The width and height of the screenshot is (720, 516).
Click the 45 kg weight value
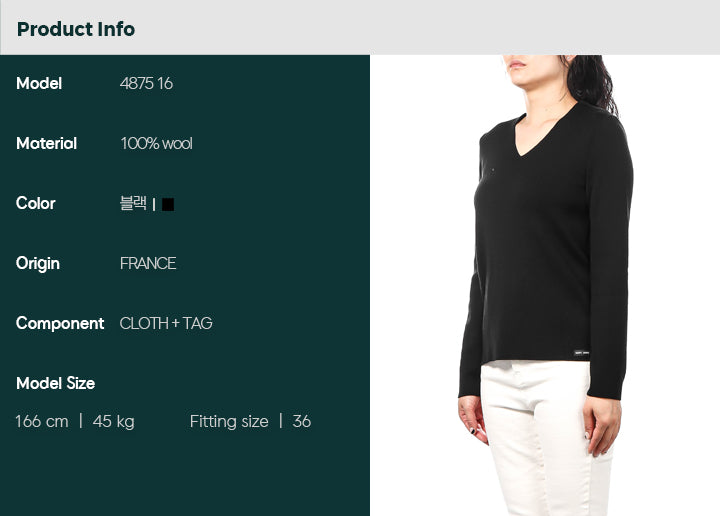coord(113,421)
